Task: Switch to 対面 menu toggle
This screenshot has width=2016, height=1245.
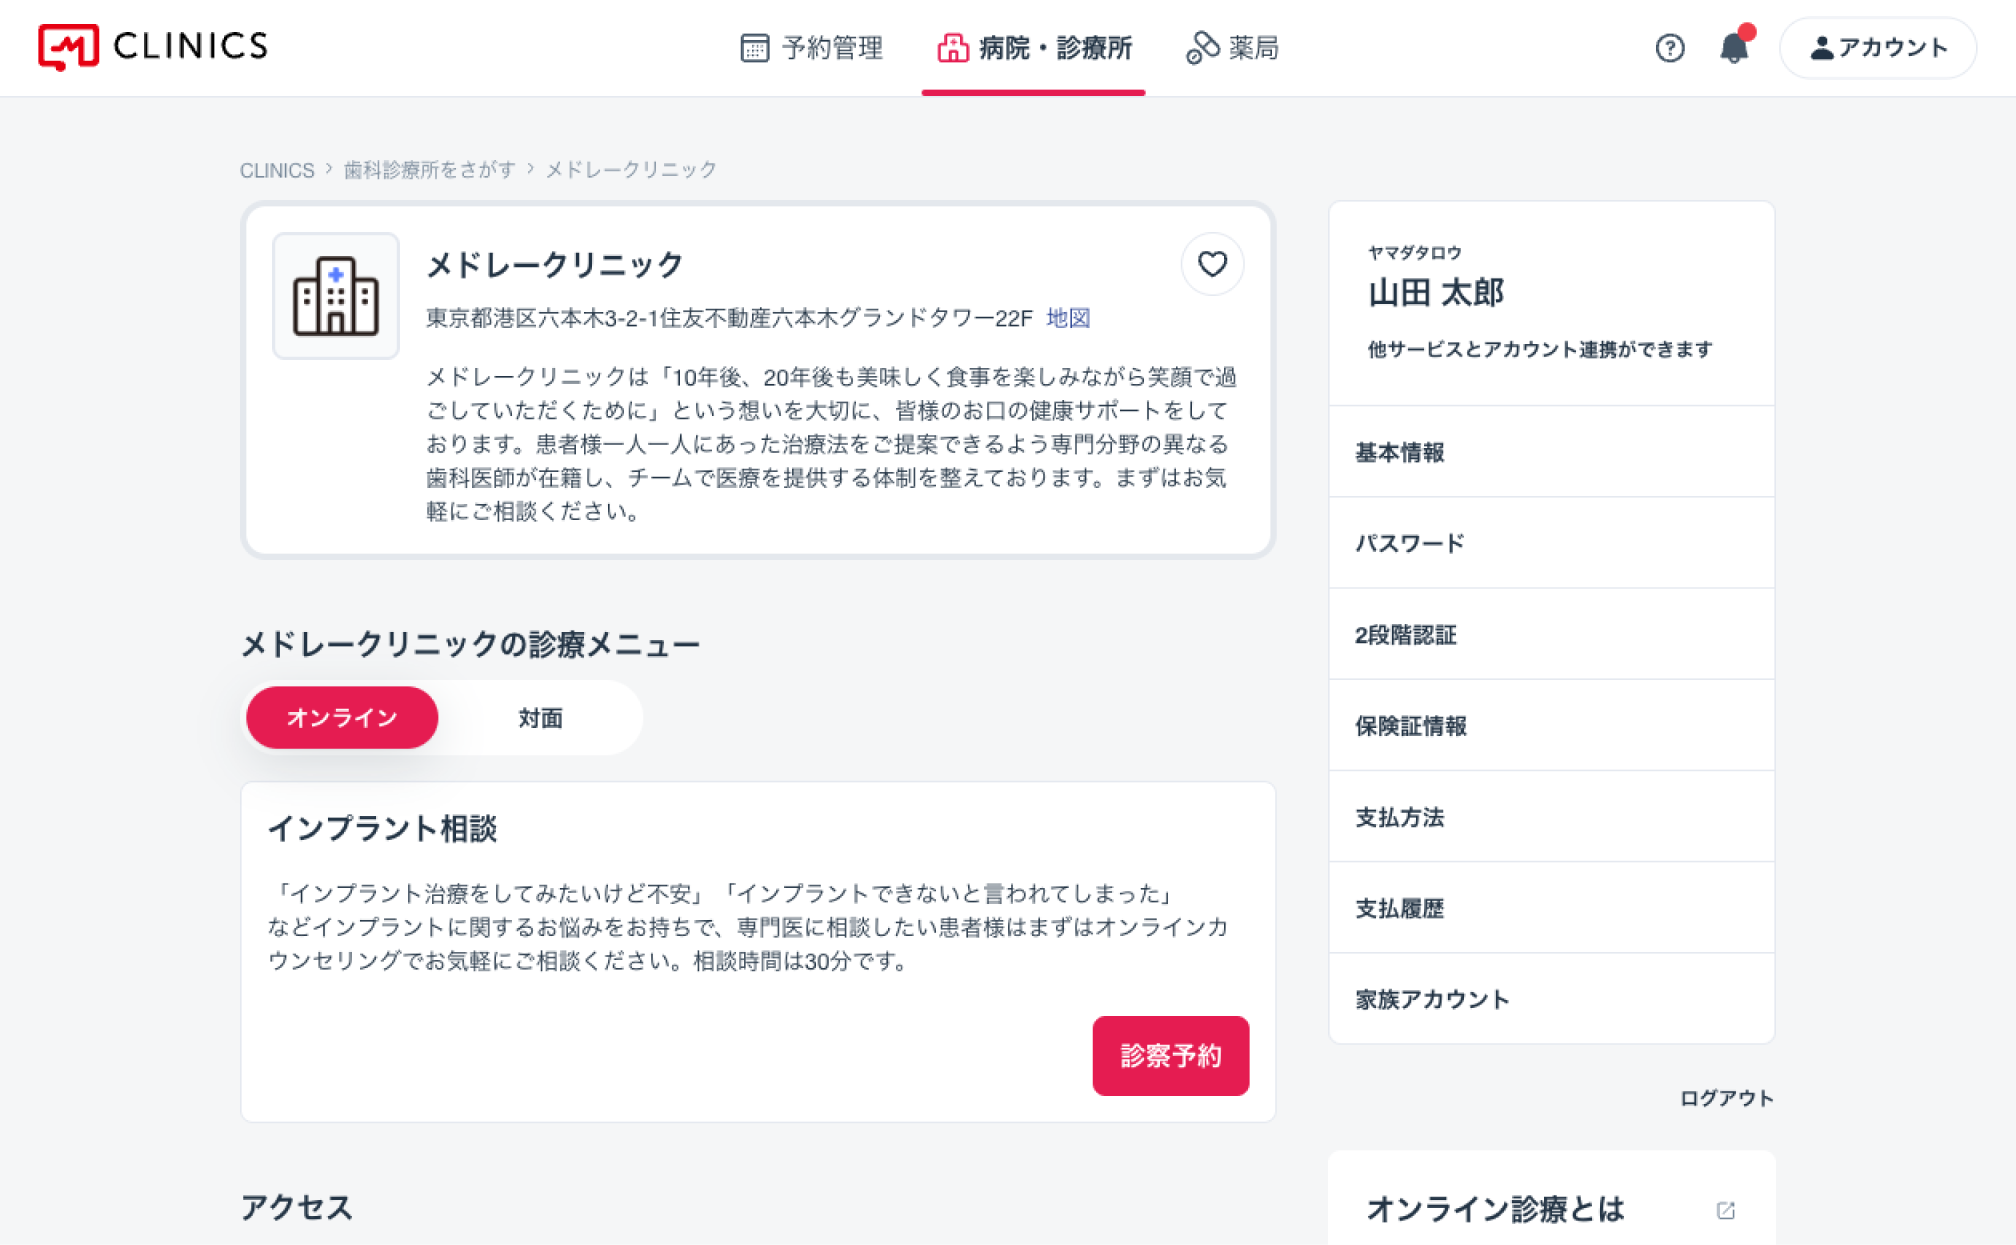Action: click(540, 717)
